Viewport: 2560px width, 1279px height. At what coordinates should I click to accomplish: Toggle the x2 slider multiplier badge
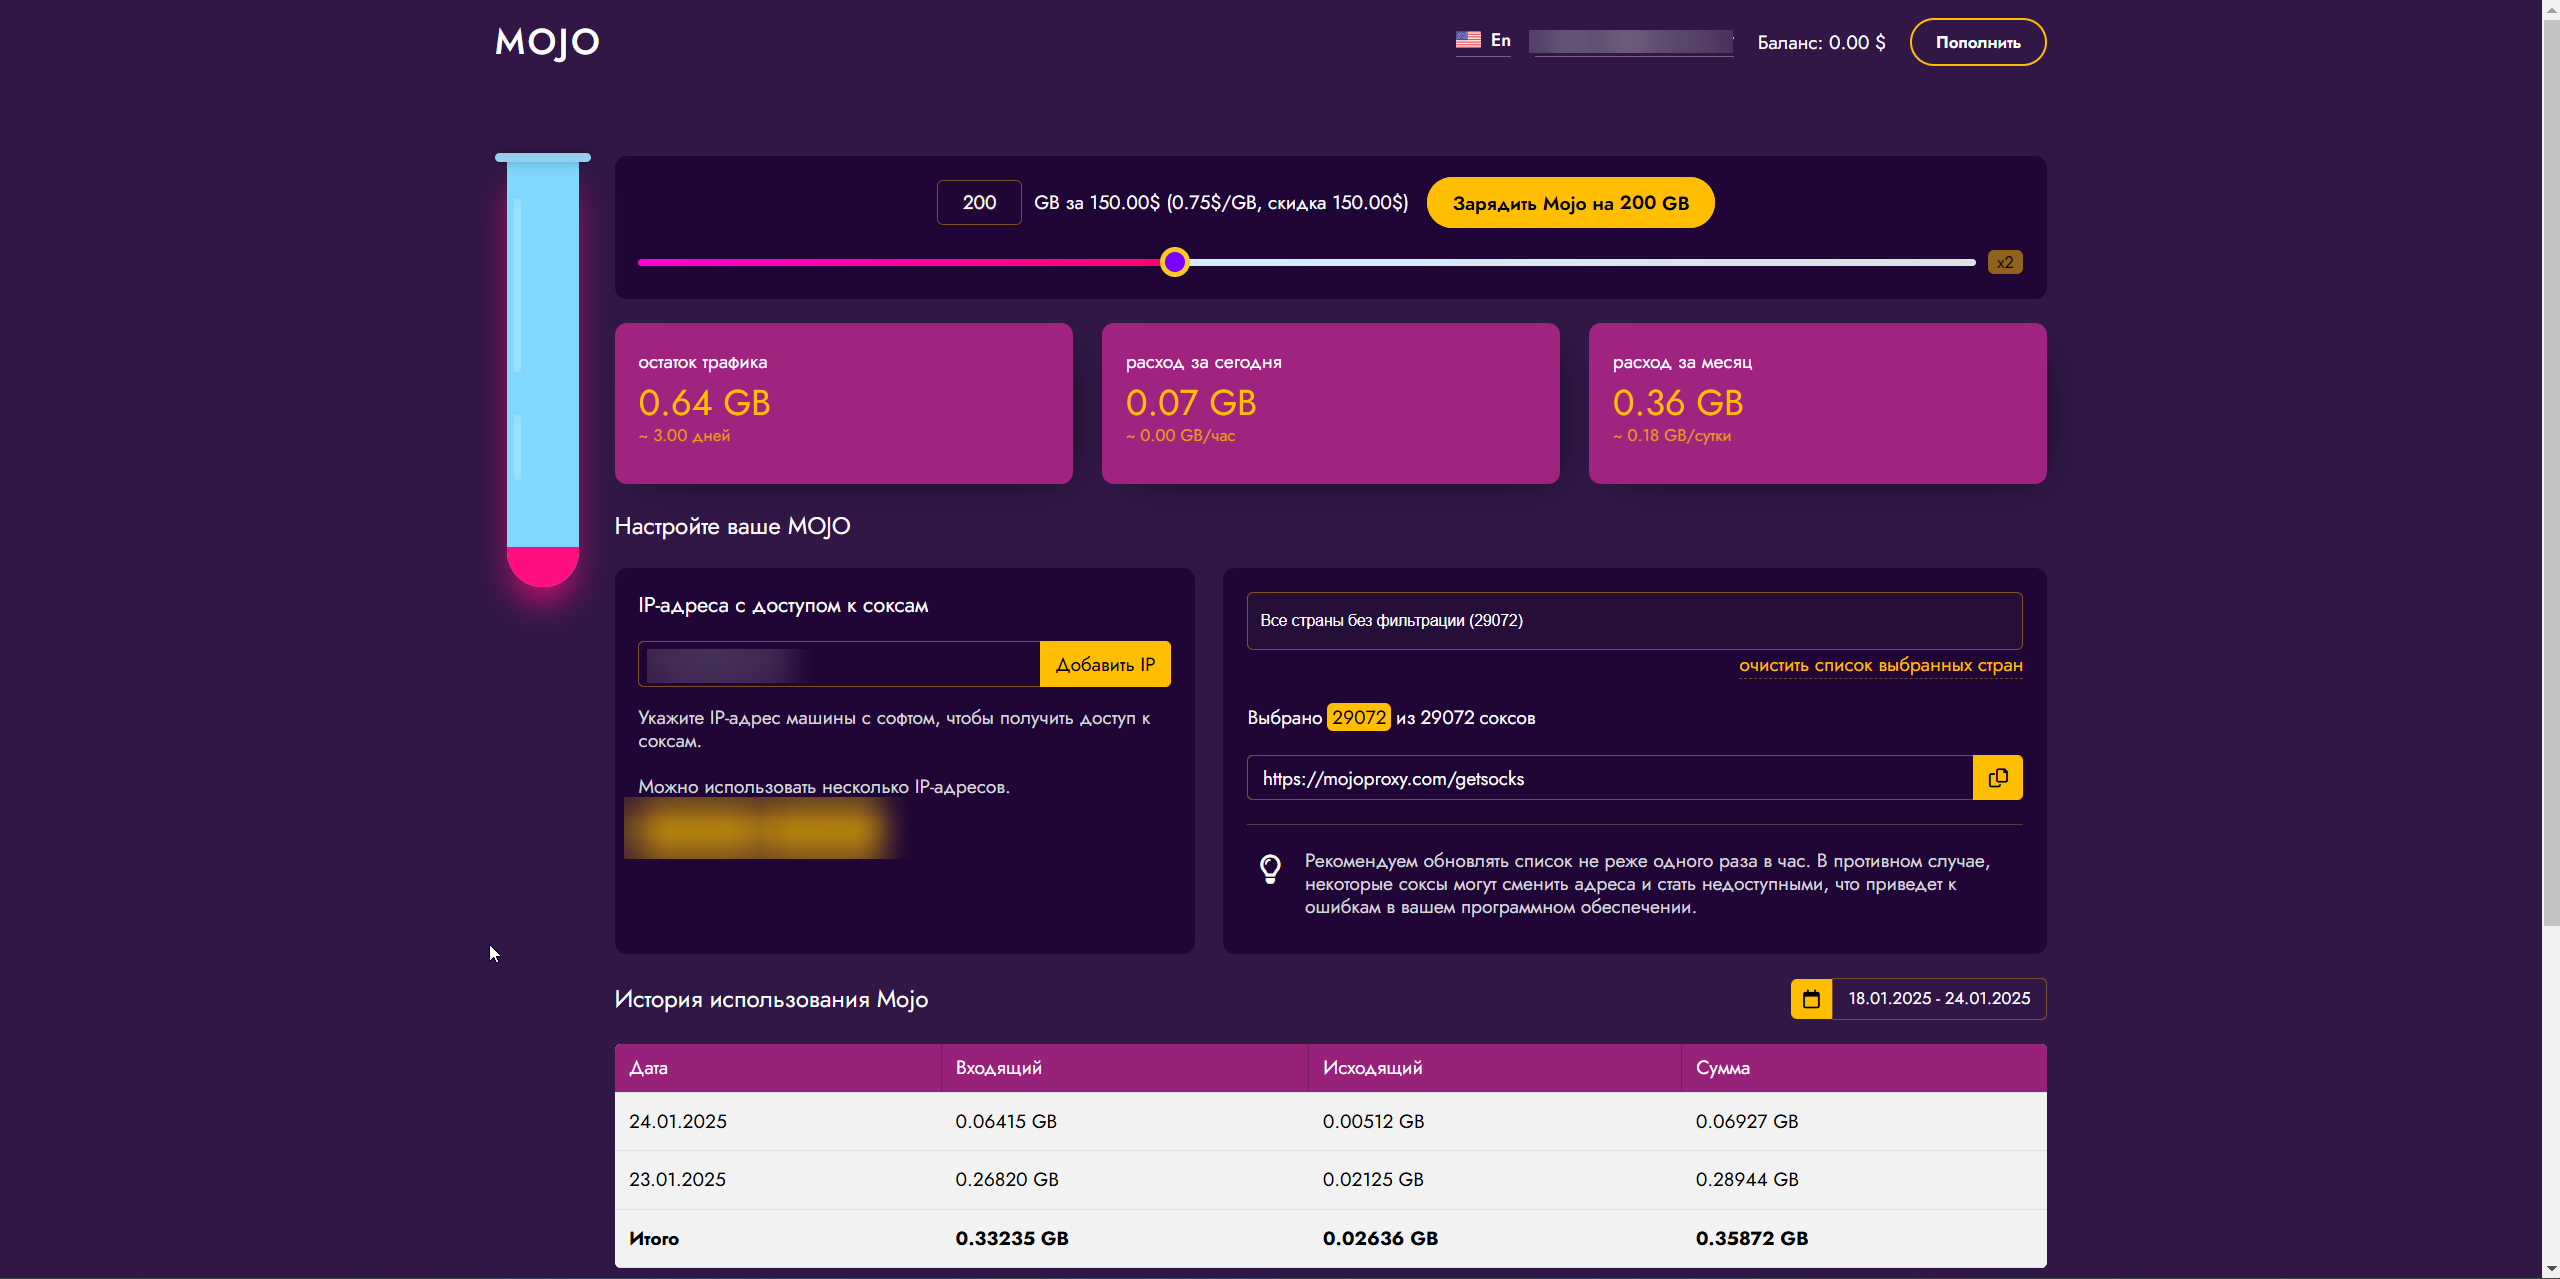tap(2005, 262)
